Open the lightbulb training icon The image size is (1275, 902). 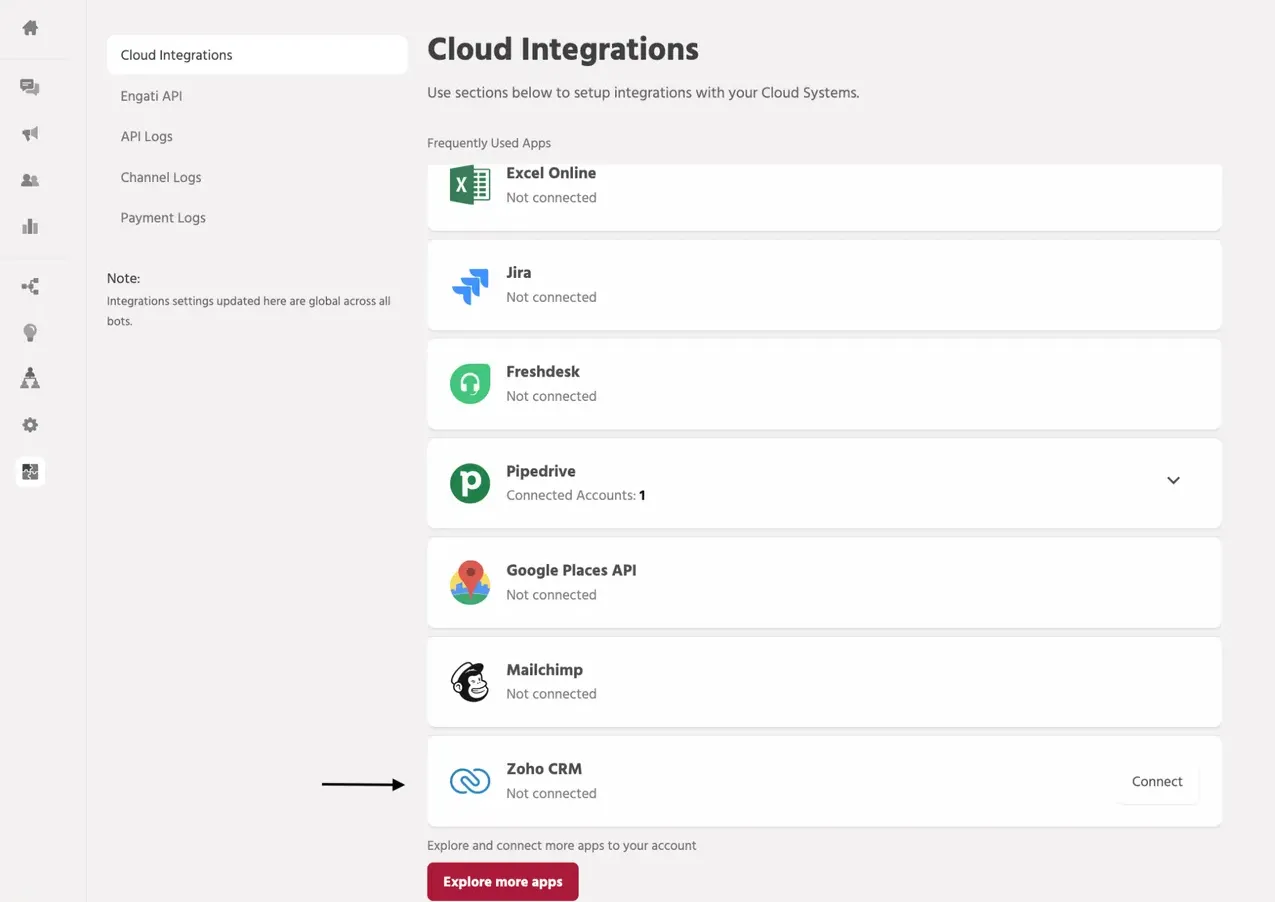point(30,333)
